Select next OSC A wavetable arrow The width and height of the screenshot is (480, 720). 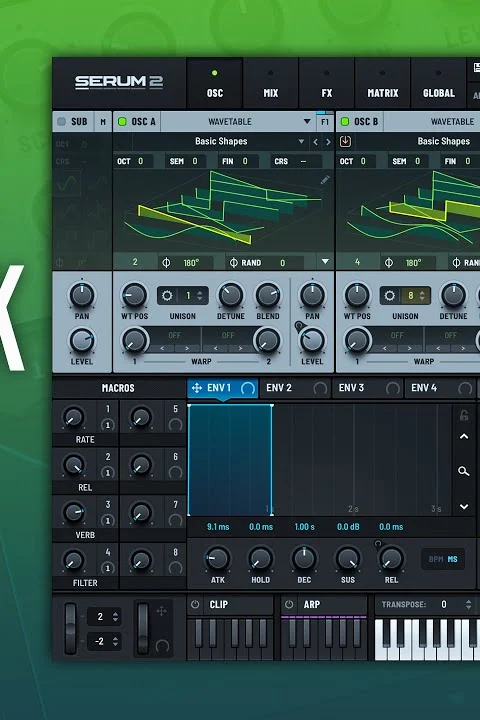tap(328, 142)
